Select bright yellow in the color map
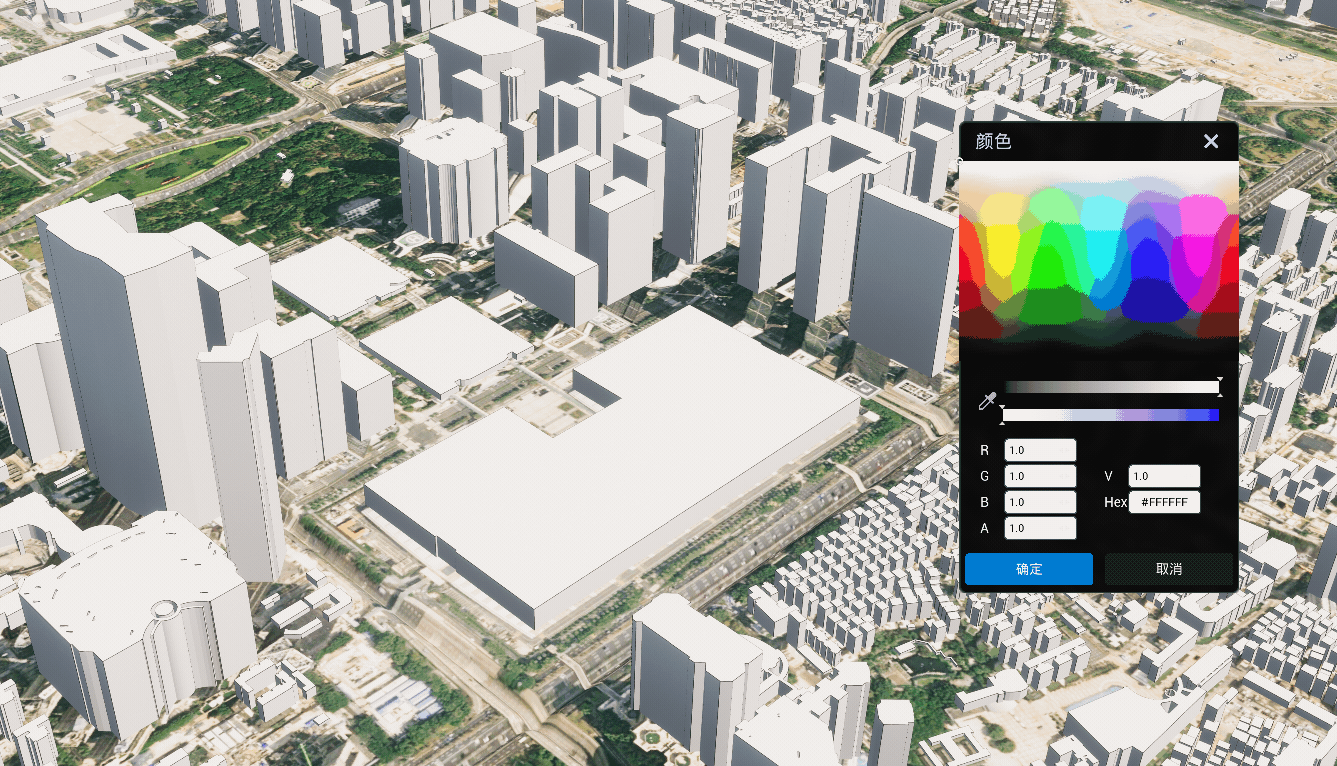 (1000, 242)
